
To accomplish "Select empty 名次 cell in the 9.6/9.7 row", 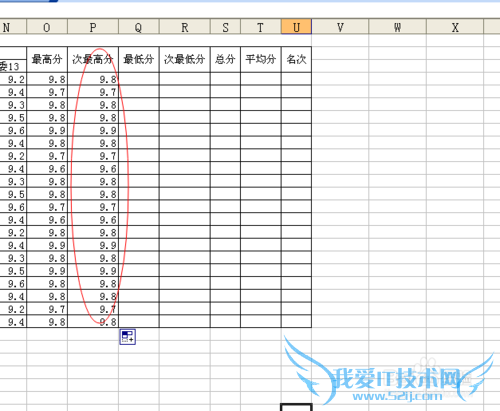I will (x=296, y=207).
